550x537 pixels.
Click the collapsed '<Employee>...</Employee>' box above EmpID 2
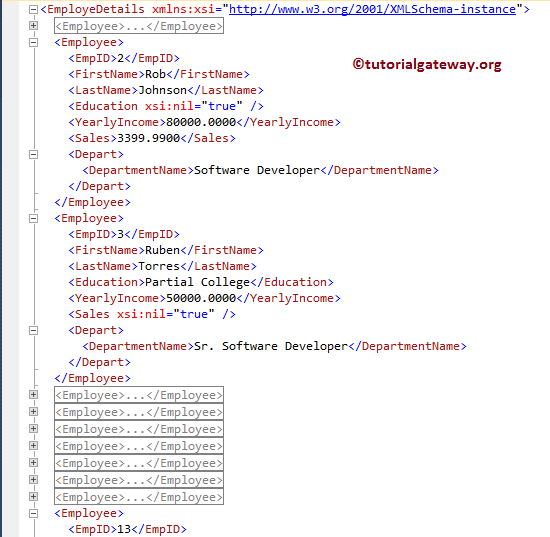tap(139, 26)
